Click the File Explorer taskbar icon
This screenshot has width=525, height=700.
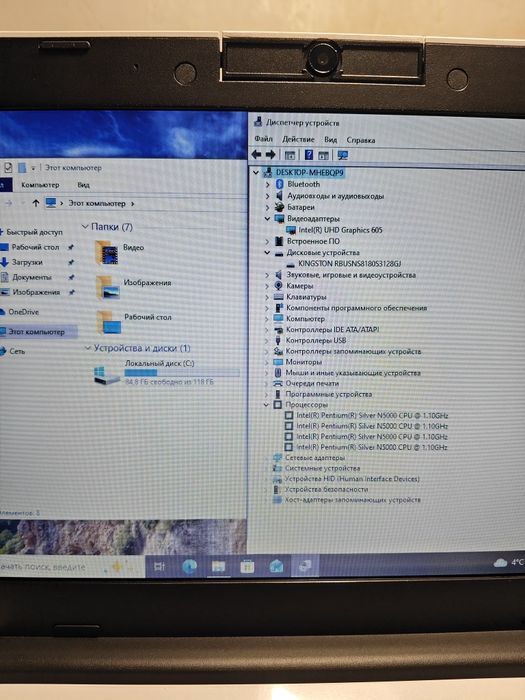(218, 567)
